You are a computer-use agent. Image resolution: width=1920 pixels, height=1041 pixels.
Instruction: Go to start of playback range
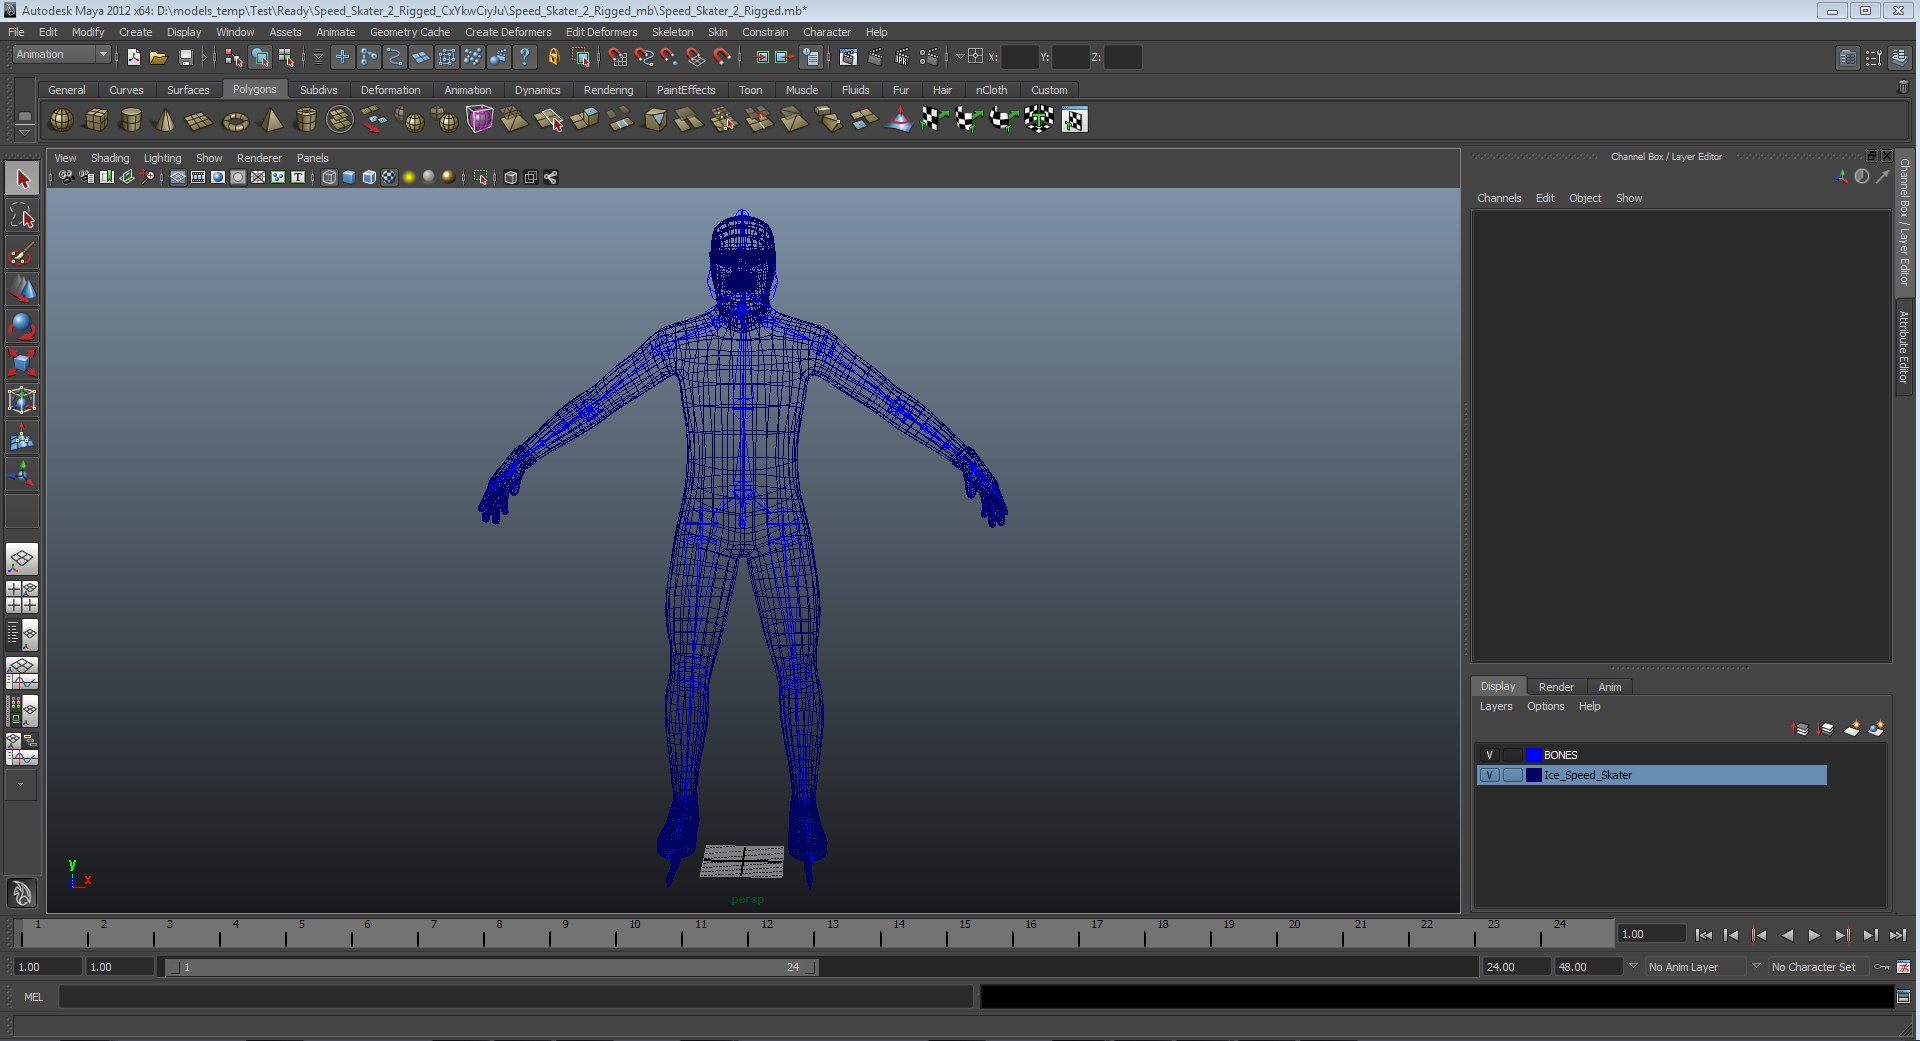[1703, 935]
